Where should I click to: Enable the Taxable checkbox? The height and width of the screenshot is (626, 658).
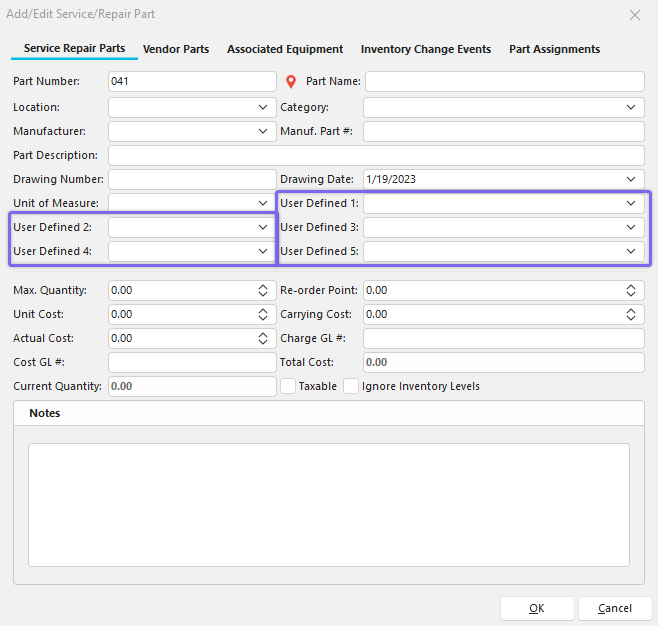[x=288, y=386]
